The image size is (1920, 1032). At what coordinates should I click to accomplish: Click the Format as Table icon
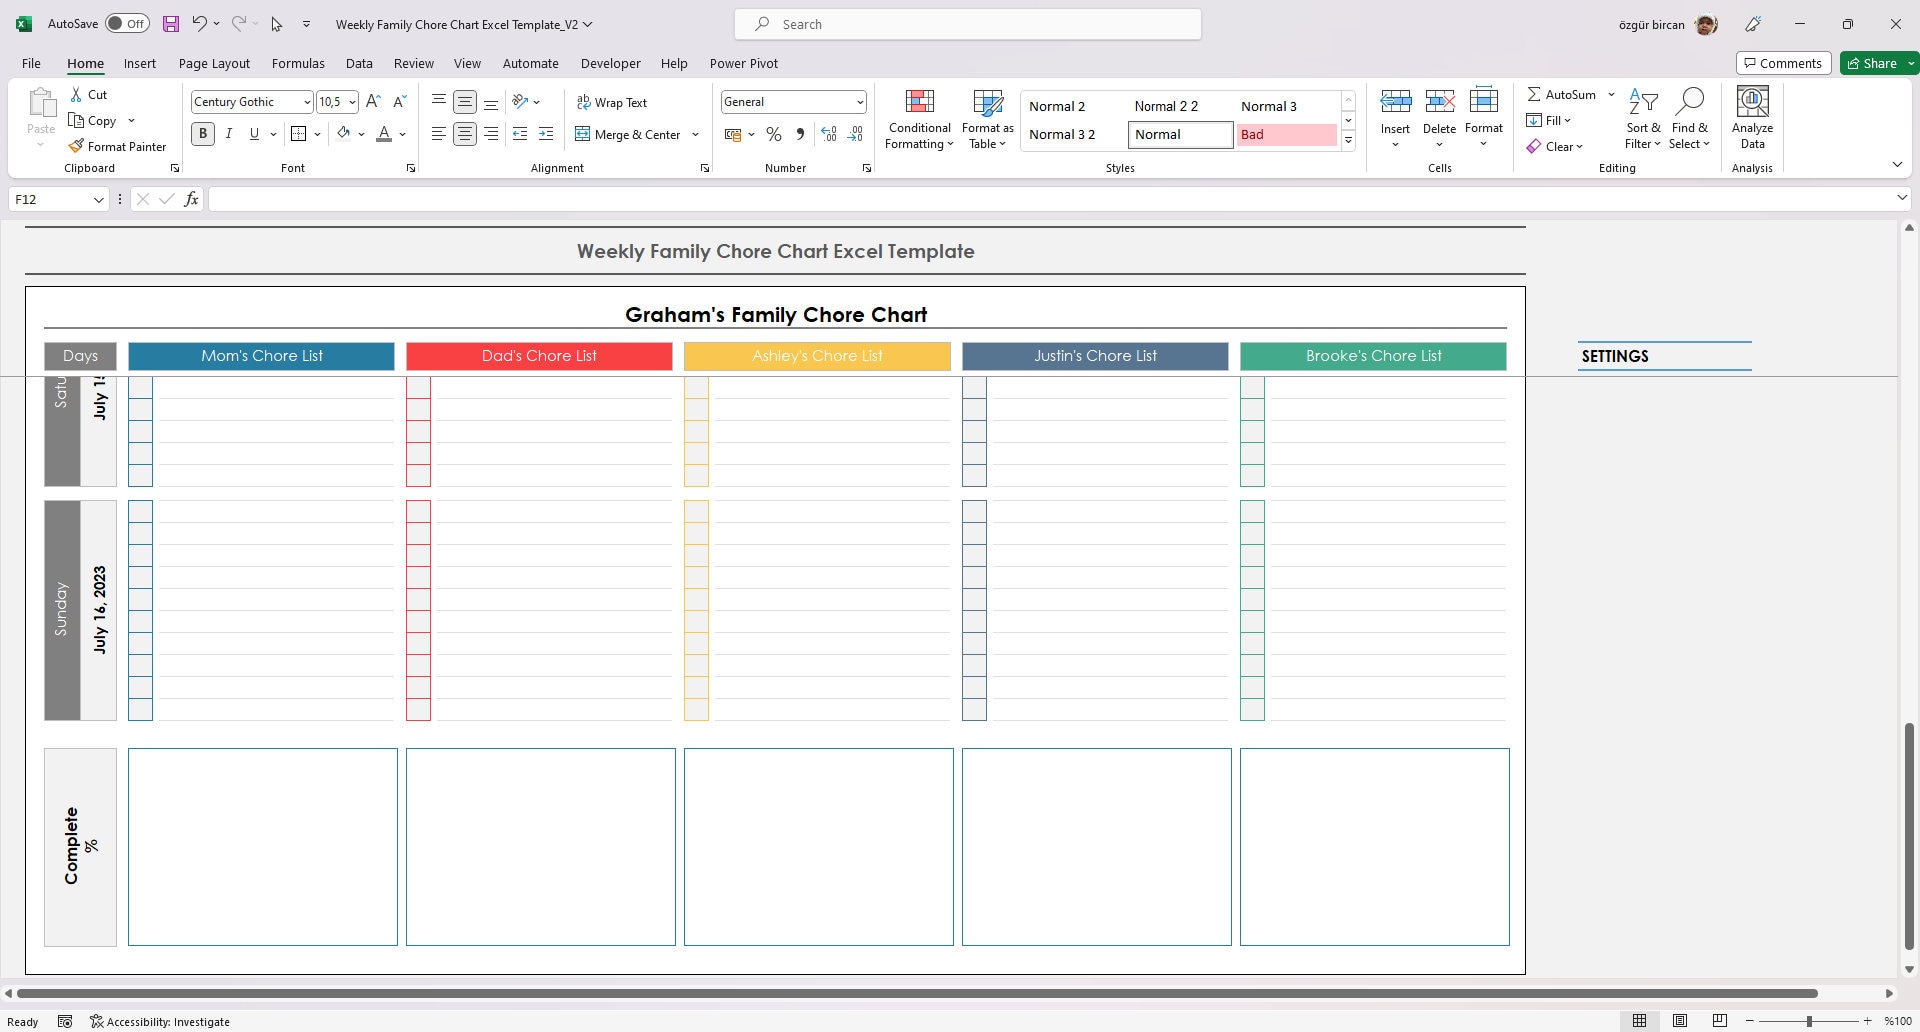(x=987, y=112)
